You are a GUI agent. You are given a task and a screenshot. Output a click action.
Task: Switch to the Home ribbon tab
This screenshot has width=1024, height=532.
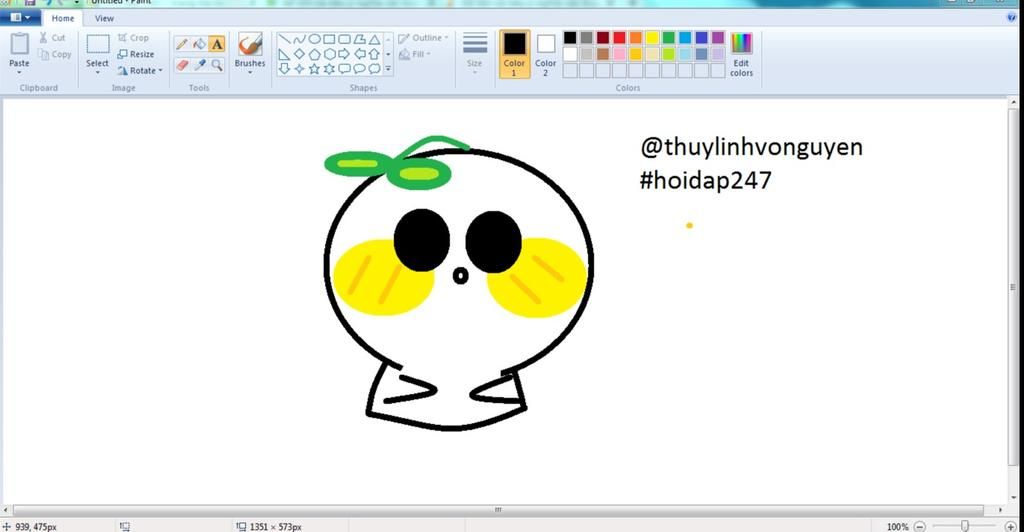(x=63, y=18)
